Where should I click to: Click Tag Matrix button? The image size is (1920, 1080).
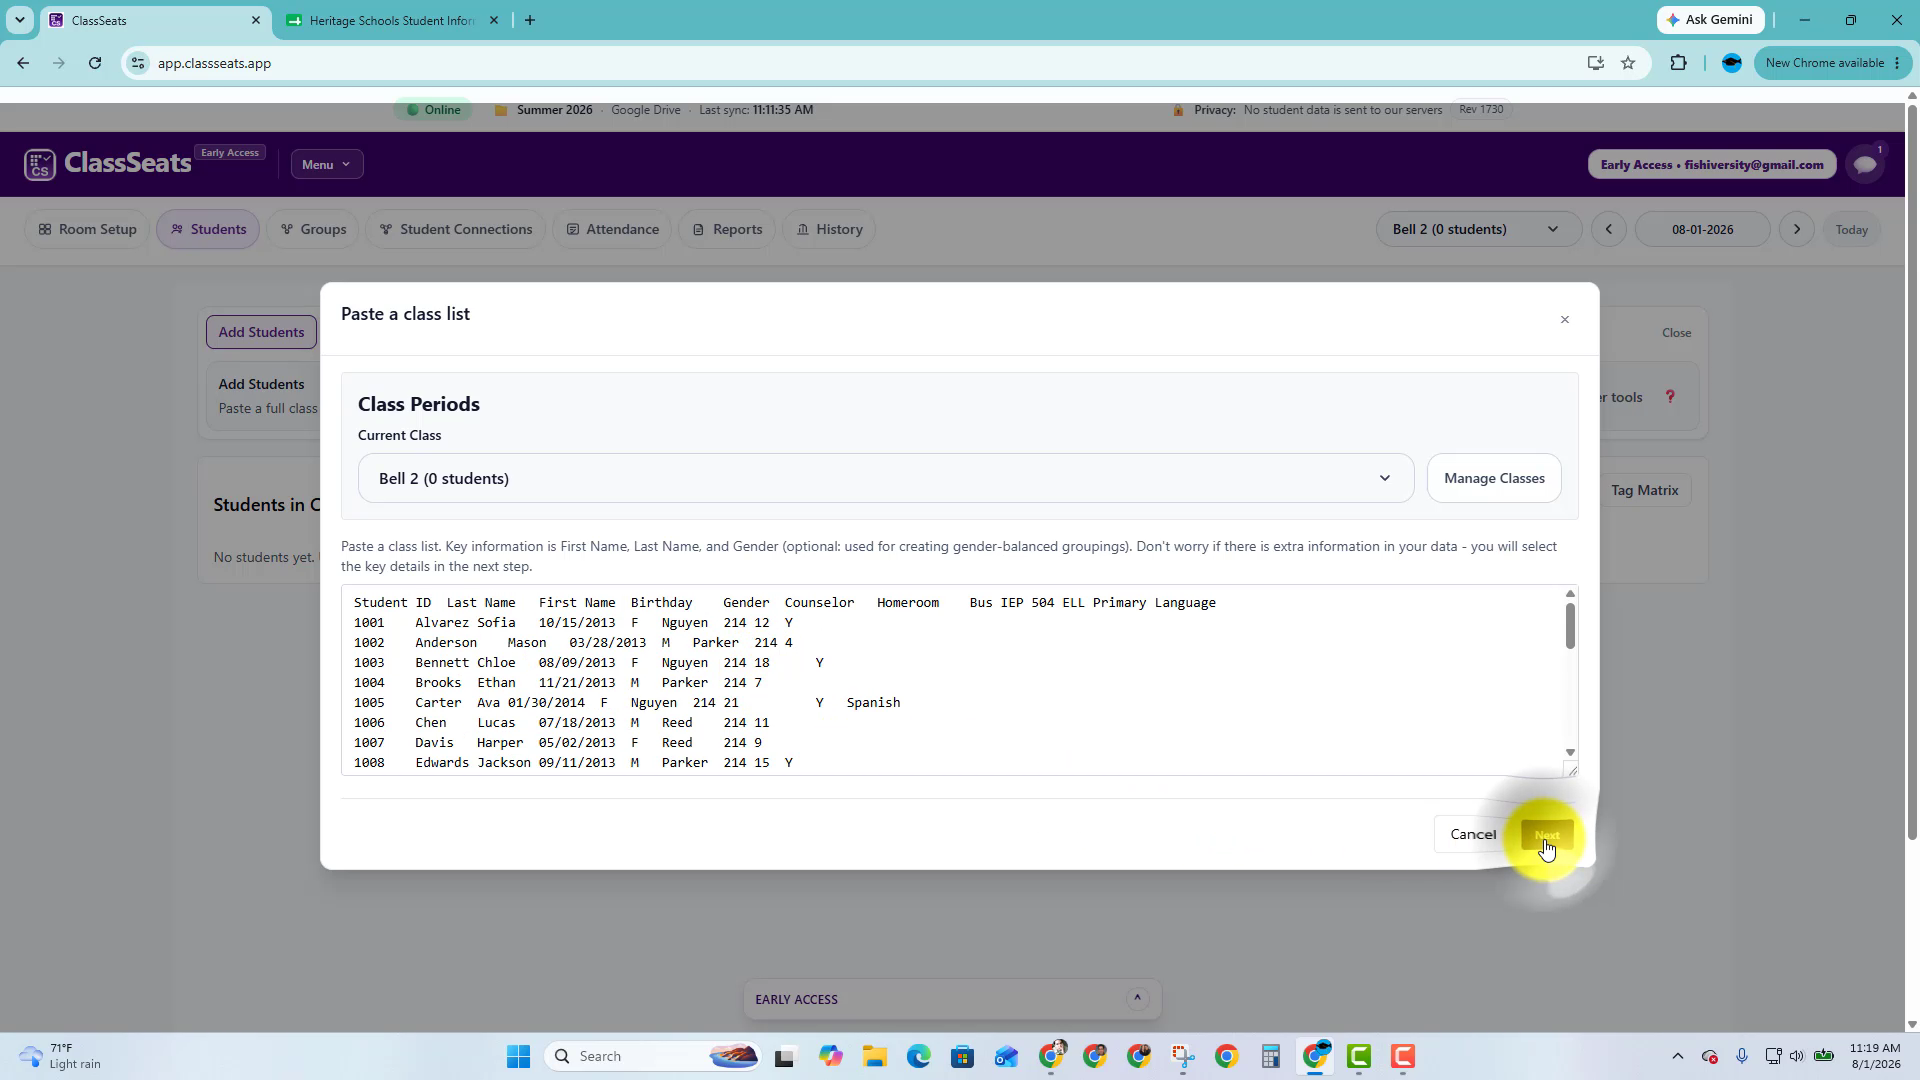(1644, 491)
